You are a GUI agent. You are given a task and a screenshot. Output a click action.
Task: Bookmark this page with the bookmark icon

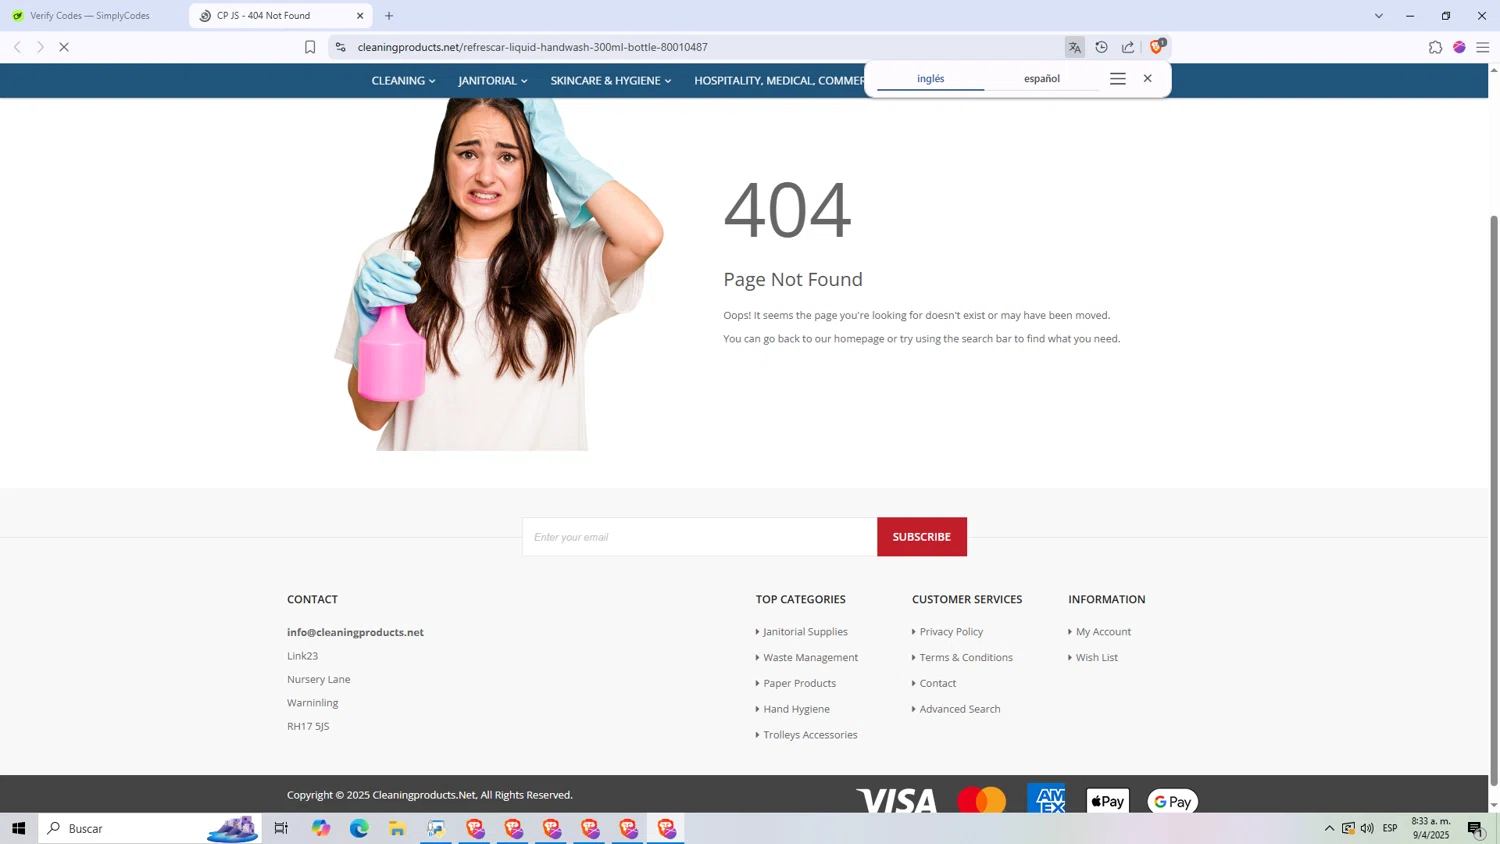click(310, 47)
